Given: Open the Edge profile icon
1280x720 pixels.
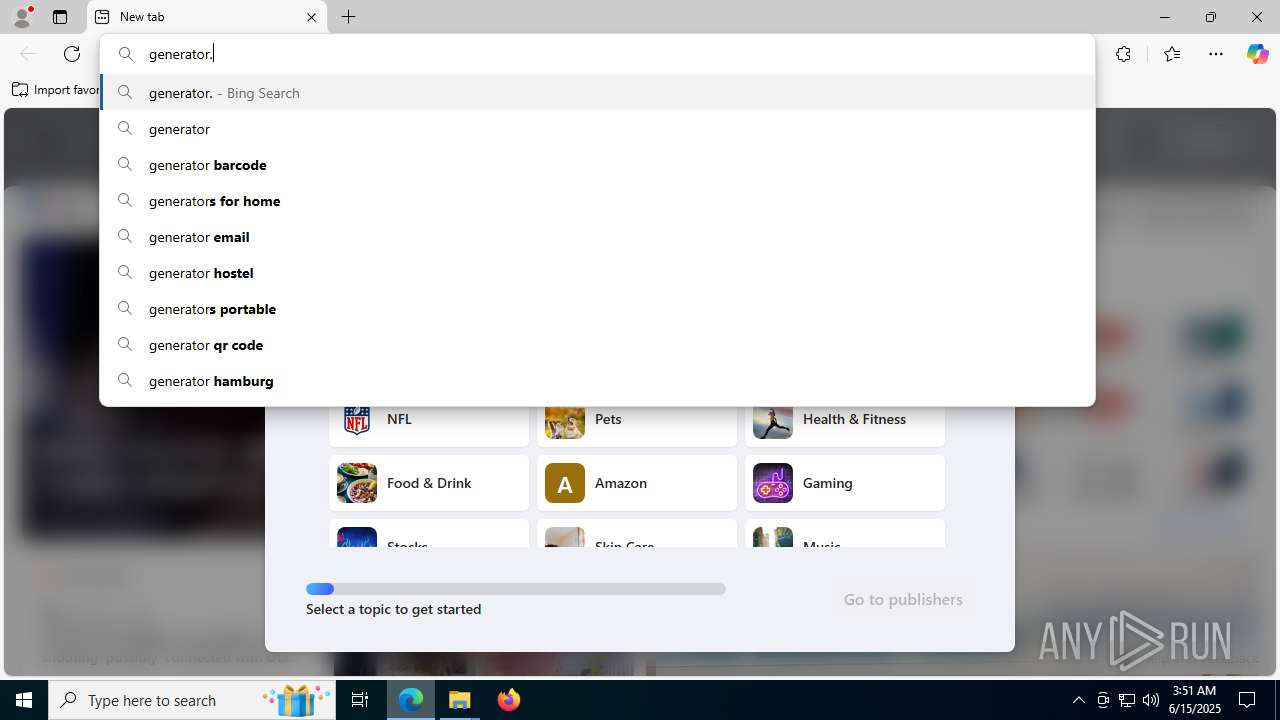Looking at the screenshot, I should coord(22,17).
